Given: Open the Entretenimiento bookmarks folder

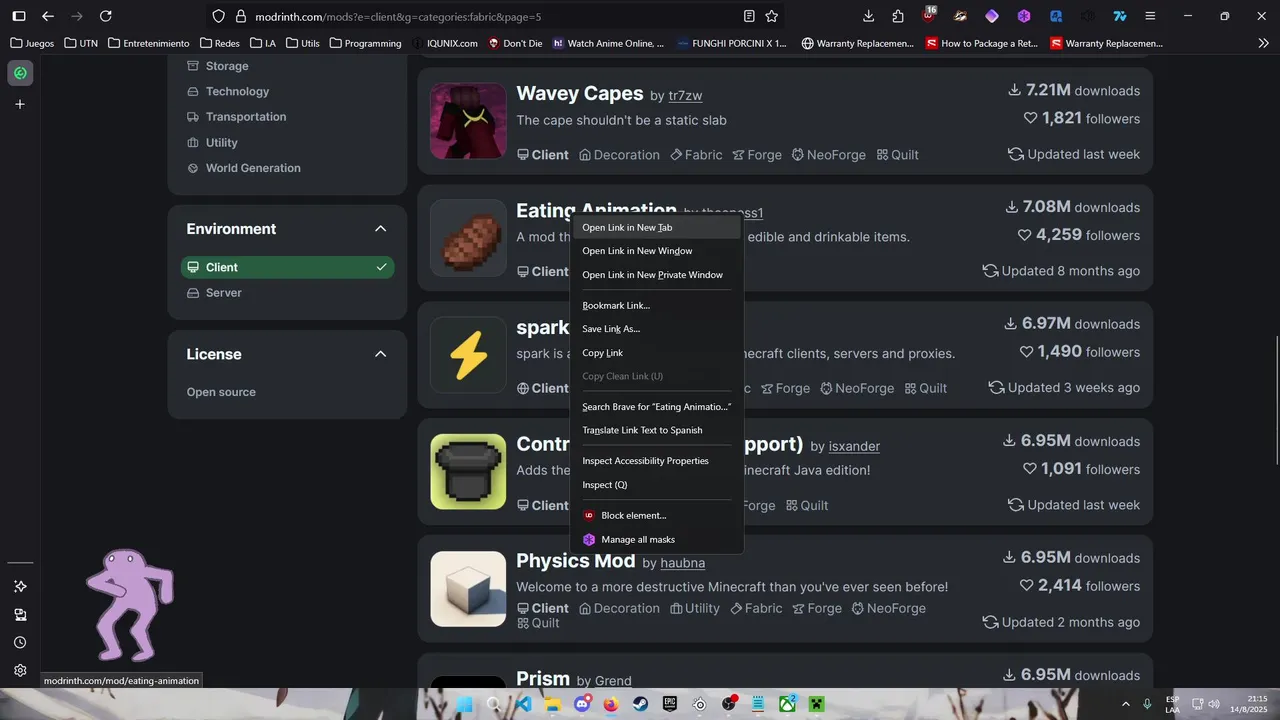Looking at the screenshot, I should [x=148, y=43].
